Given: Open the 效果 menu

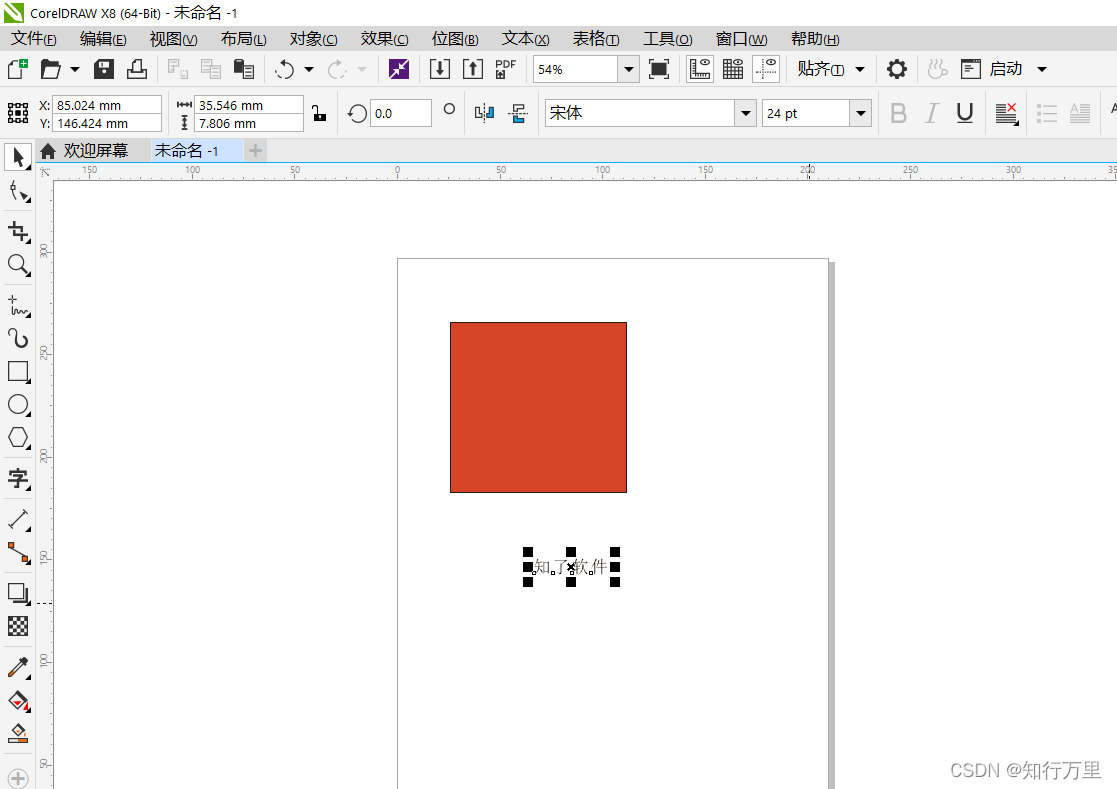Looking at the screenshot, I should point(385,39).
